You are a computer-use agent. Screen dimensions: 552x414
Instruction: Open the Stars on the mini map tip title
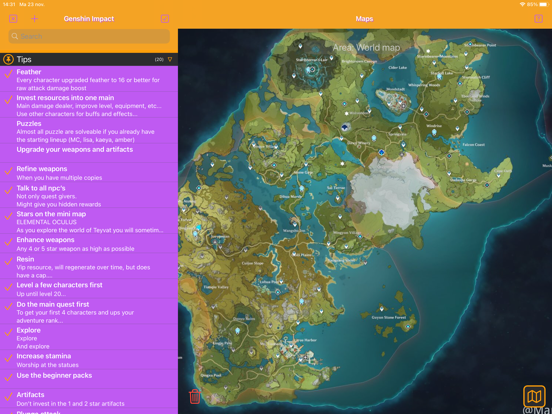pyautogui.click(x=51, y=214)
